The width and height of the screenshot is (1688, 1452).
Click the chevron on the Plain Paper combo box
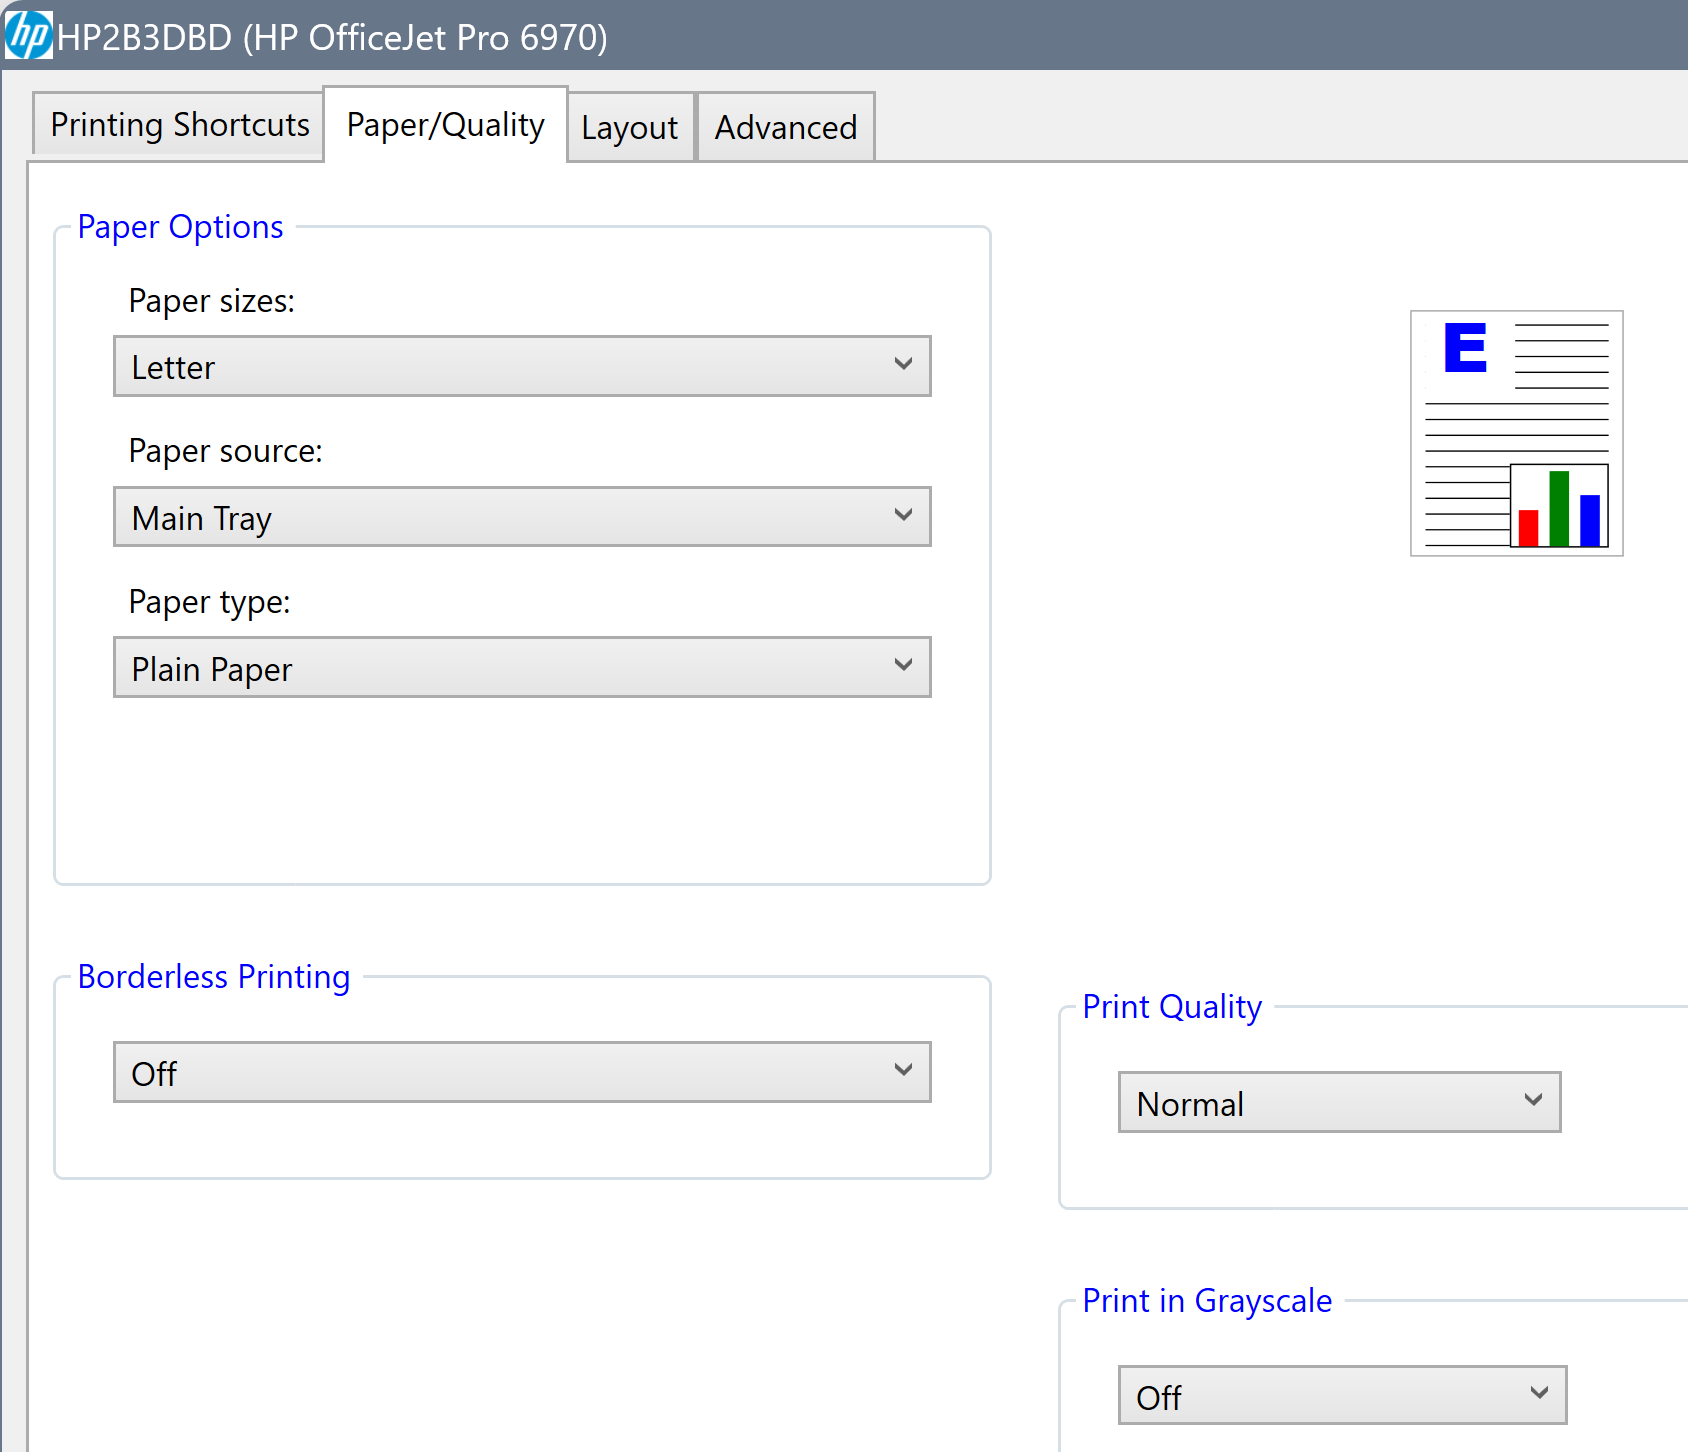point(904,665)
